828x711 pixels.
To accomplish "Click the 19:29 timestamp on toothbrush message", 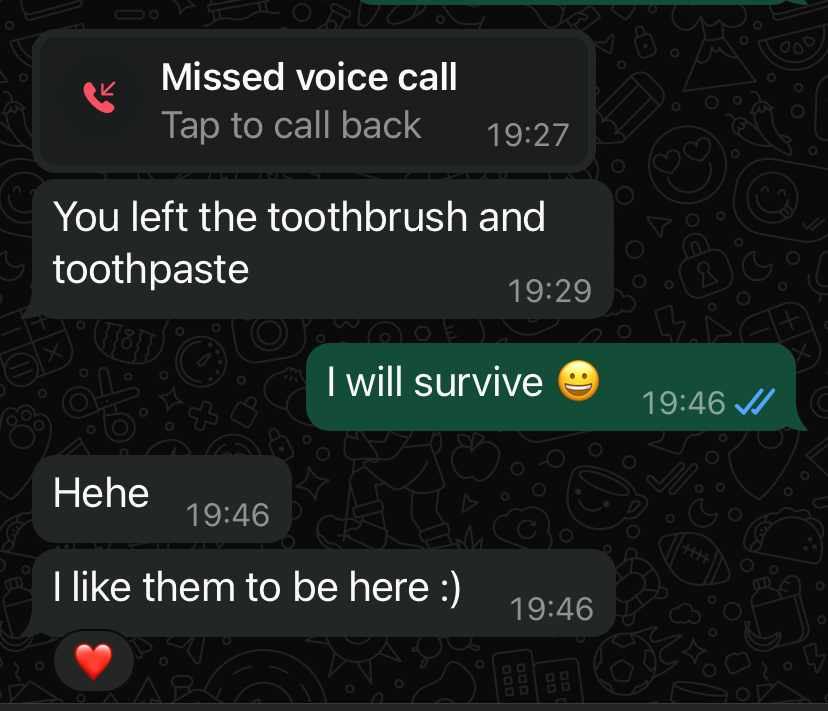I will [550, 291].
